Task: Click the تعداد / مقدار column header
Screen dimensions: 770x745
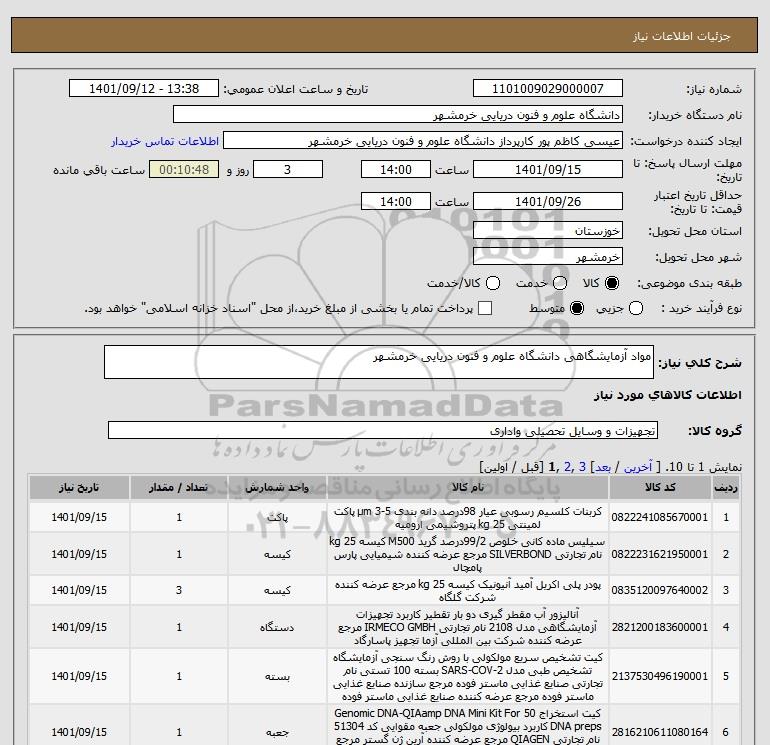Action: point(179,487)
